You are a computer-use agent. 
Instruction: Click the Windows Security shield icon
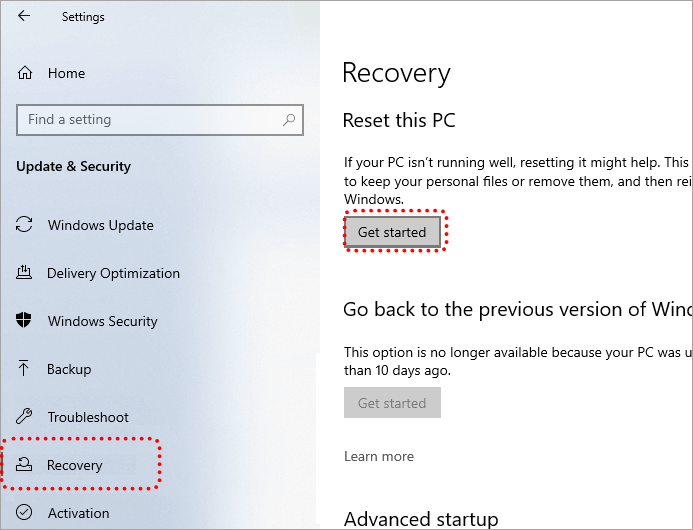click(x=25, y=321)
